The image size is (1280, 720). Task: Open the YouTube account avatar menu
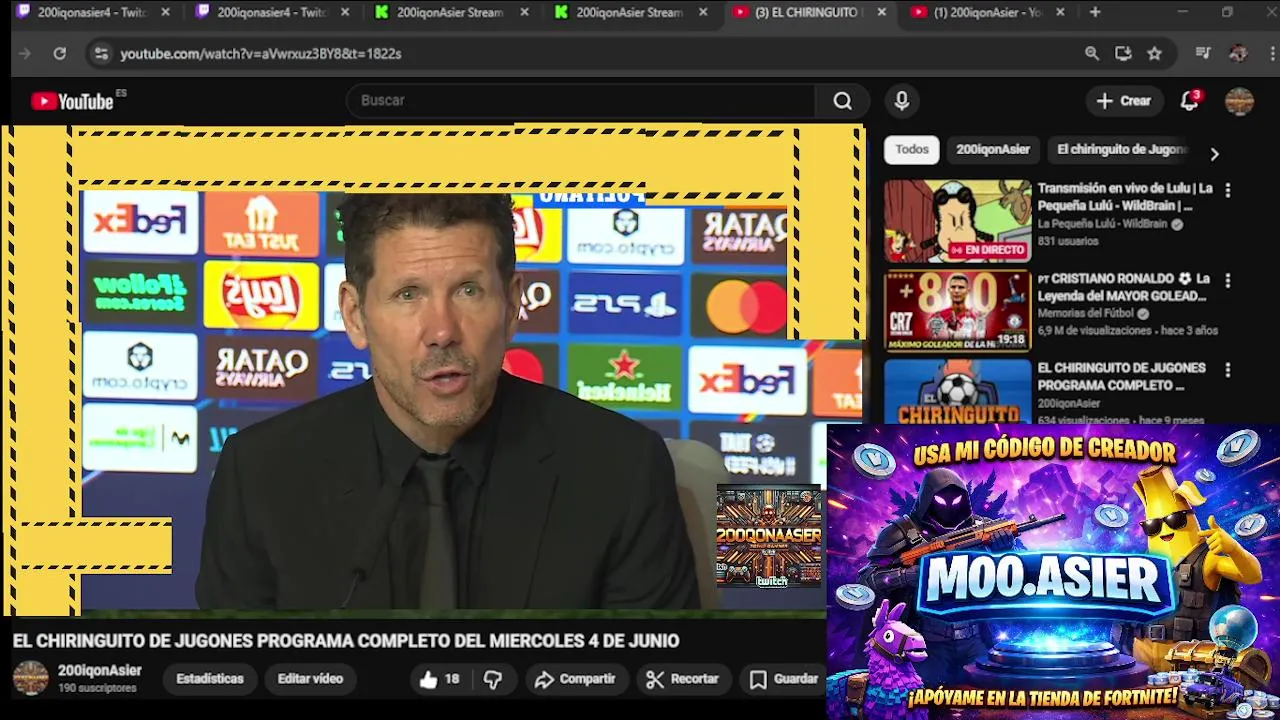click(1239, 101)
